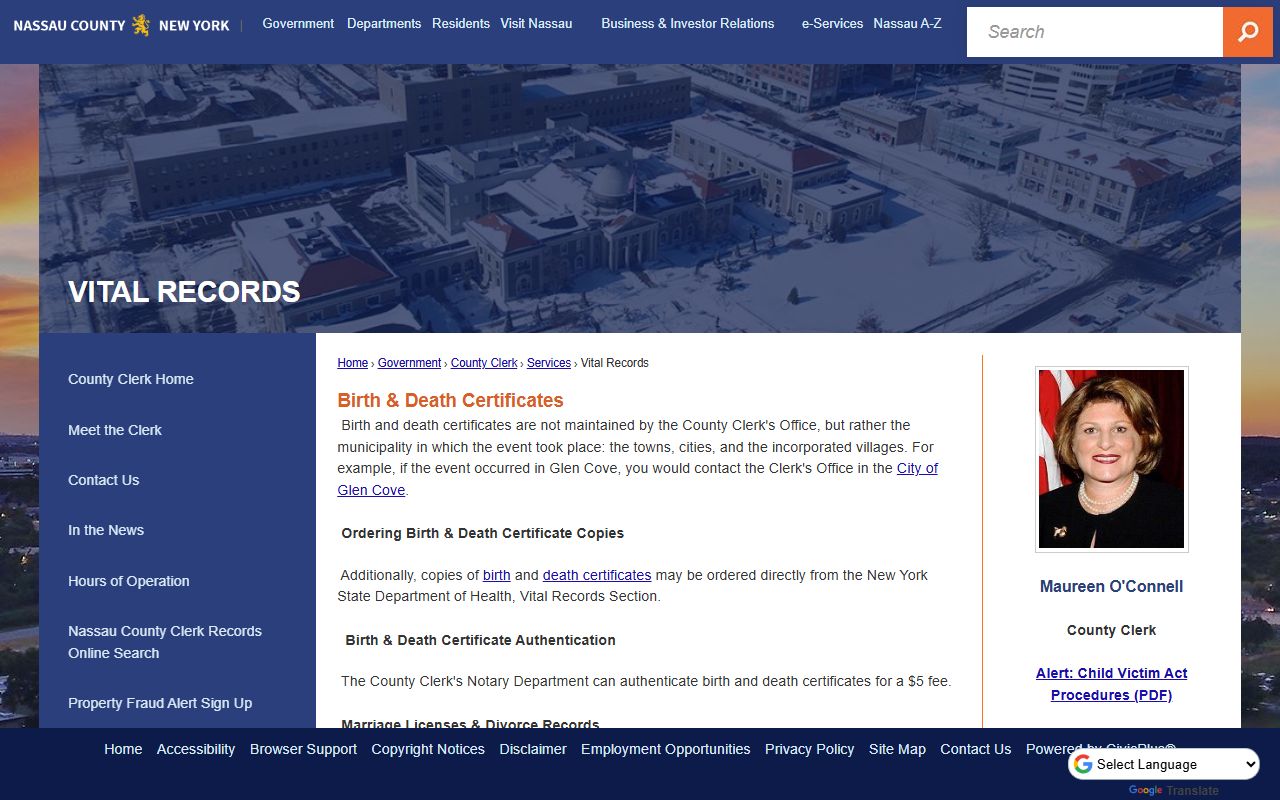Image resolution: width=1280 pixels, height=800 pixels.
Task: Click the Google icon in the translate widget
Action: point(1083,765)
